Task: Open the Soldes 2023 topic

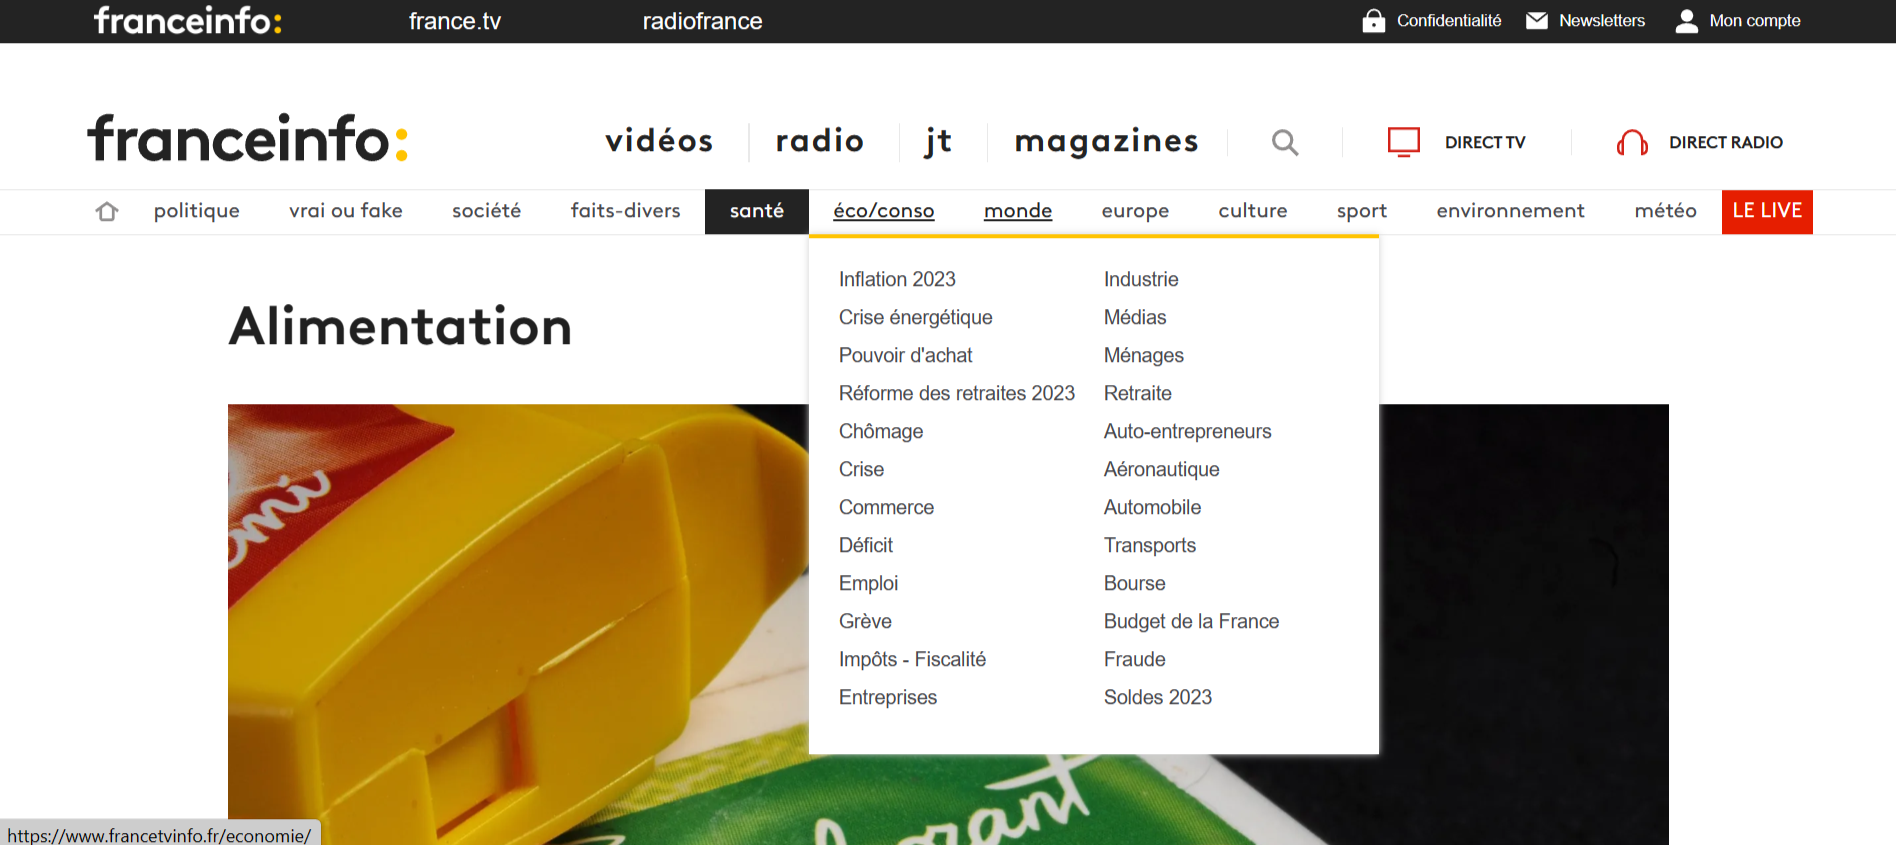Action: [1158, 697]
